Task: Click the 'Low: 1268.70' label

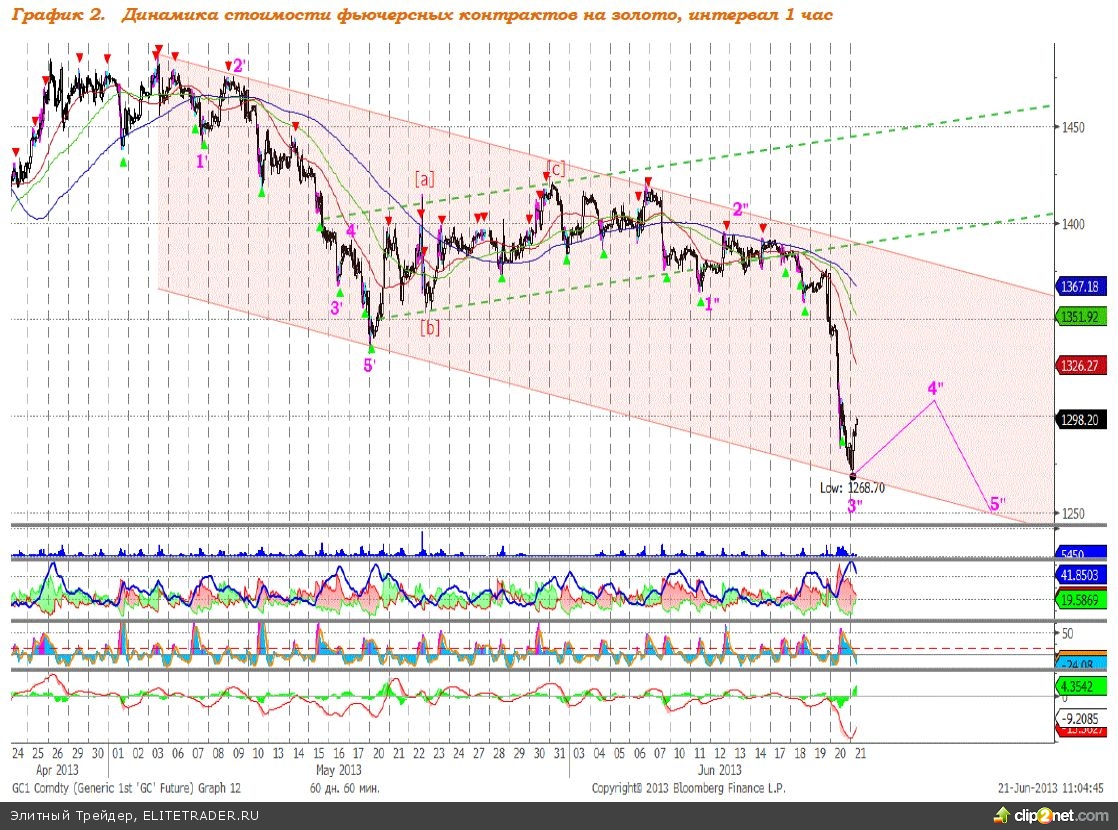Action: point(853,488)
